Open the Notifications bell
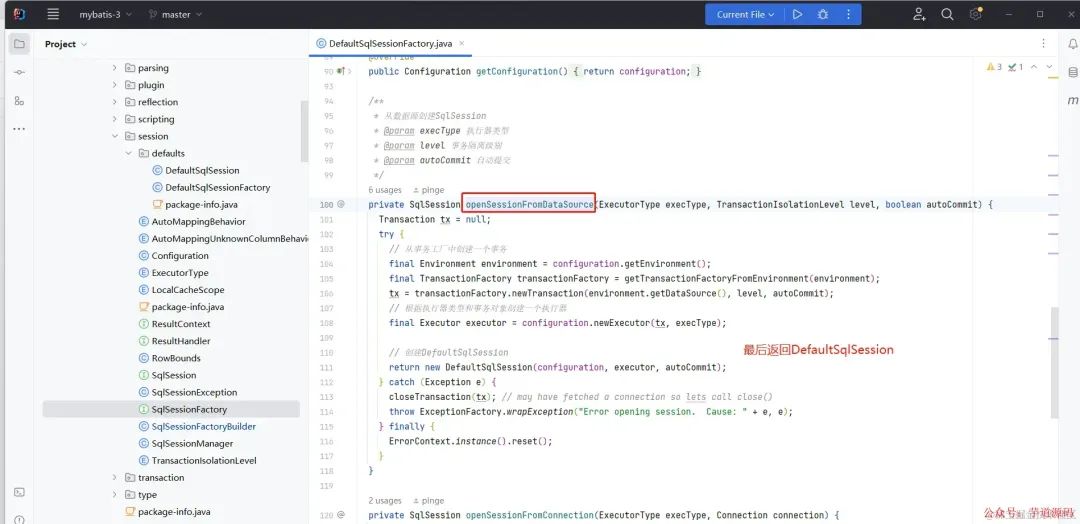The height and width of the screenshot is (524, 1080). point(1072,44)
